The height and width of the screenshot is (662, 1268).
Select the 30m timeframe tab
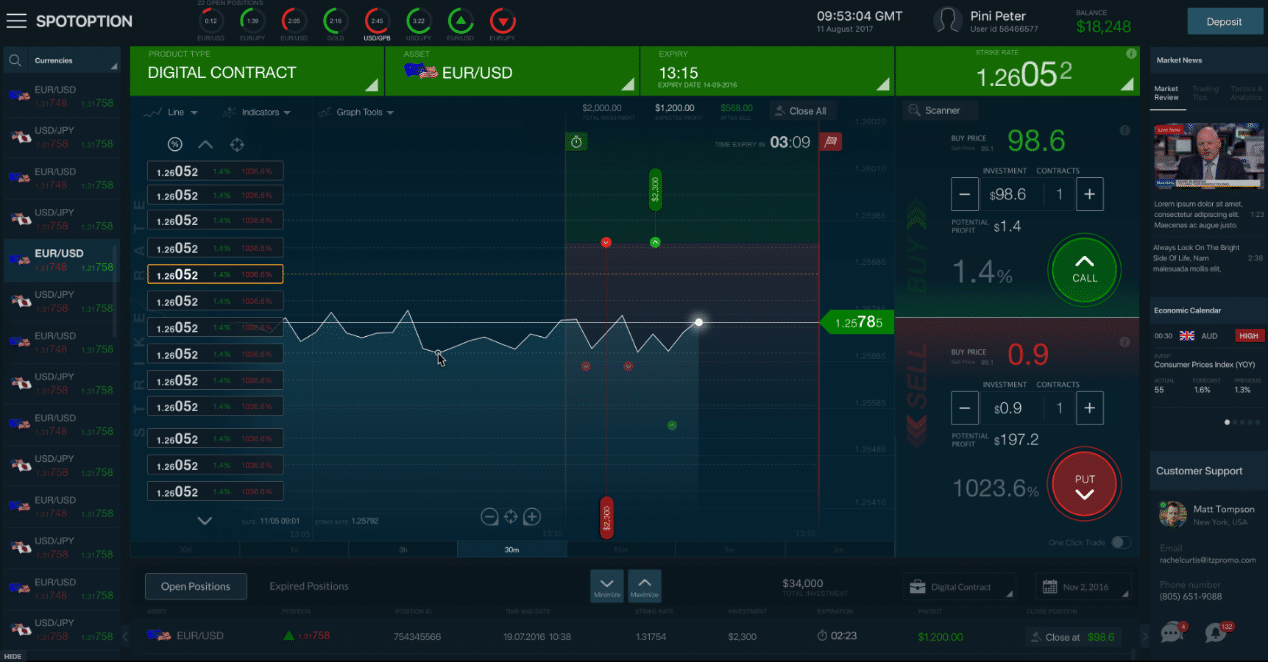pyautogui.click(x=511, y=549)
